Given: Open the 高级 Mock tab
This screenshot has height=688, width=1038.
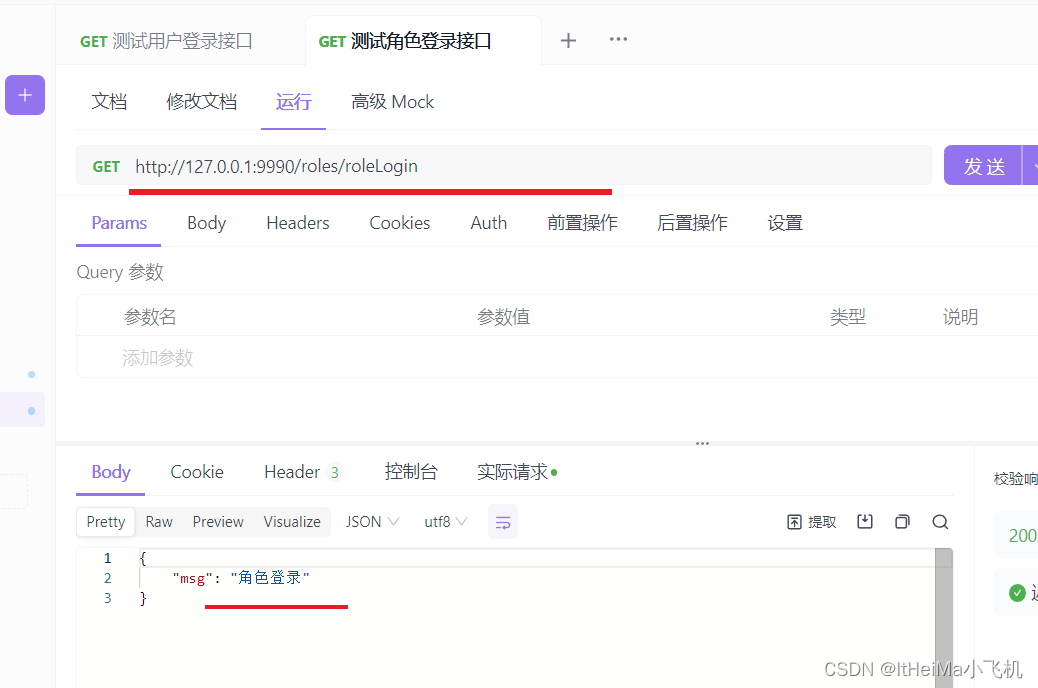Looking at the screenshot, I should 392,101.
